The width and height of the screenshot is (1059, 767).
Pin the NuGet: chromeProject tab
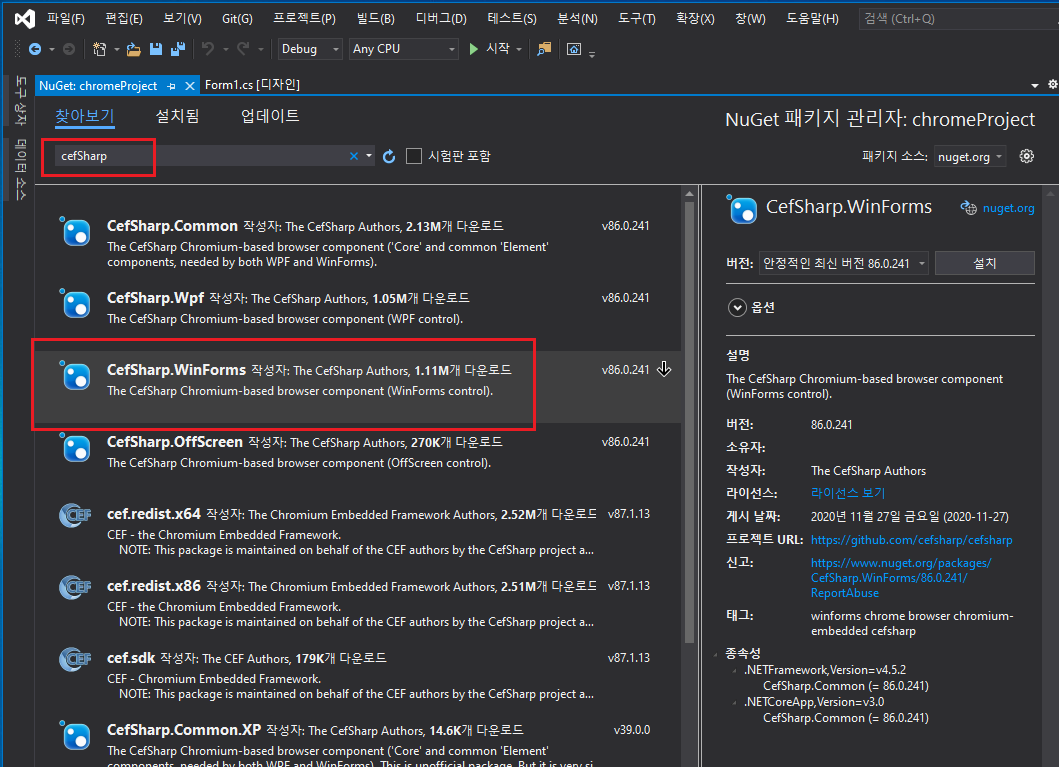point(172,86)
